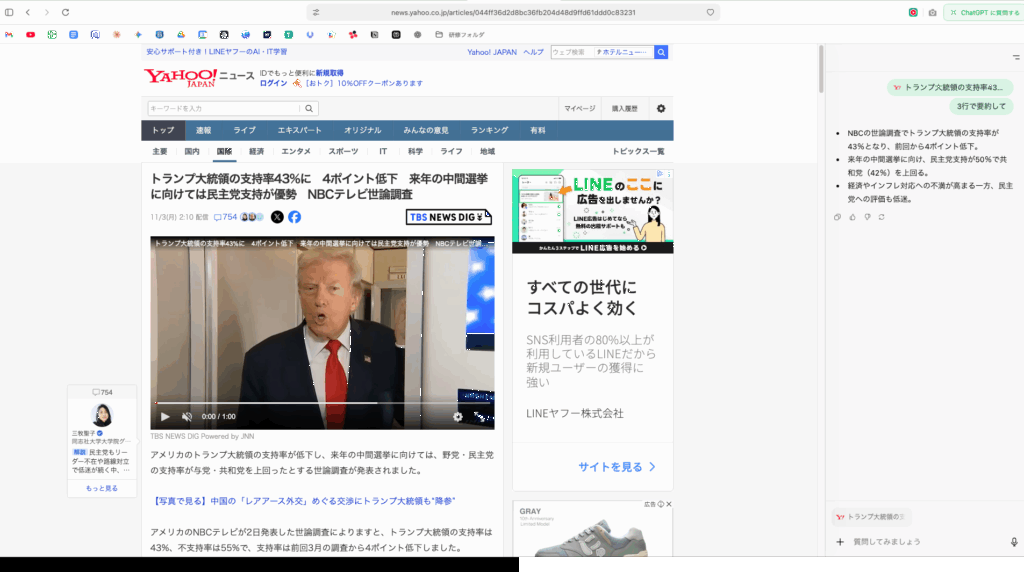Expand the もっと見る comments link
This screenshot has width=1024, height=572.
[x=102, y=488]
